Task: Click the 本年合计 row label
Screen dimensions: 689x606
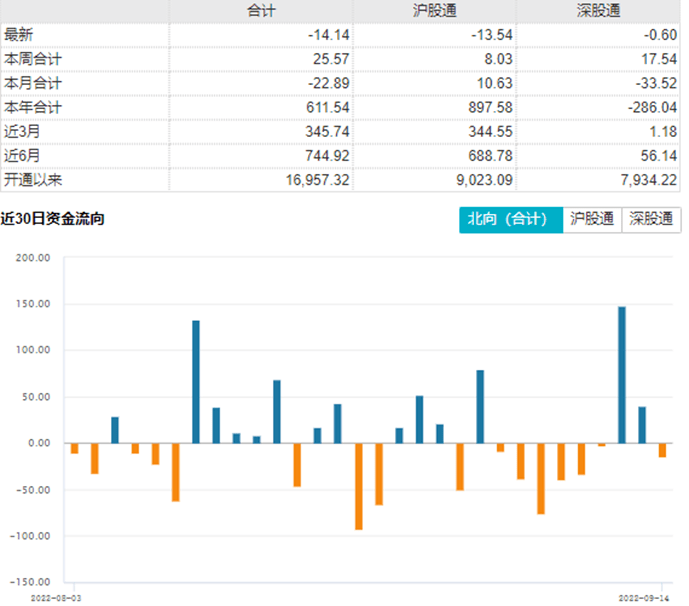Action: tap(33, 107)
